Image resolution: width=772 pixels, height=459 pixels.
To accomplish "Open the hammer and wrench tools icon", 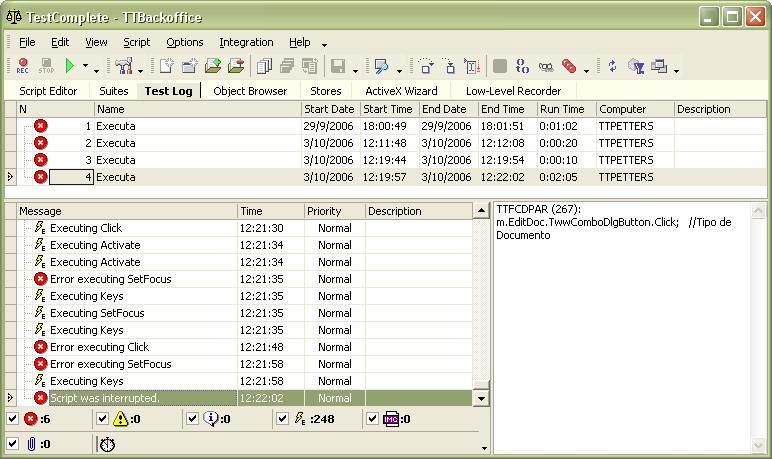I will tap(124, 66).
